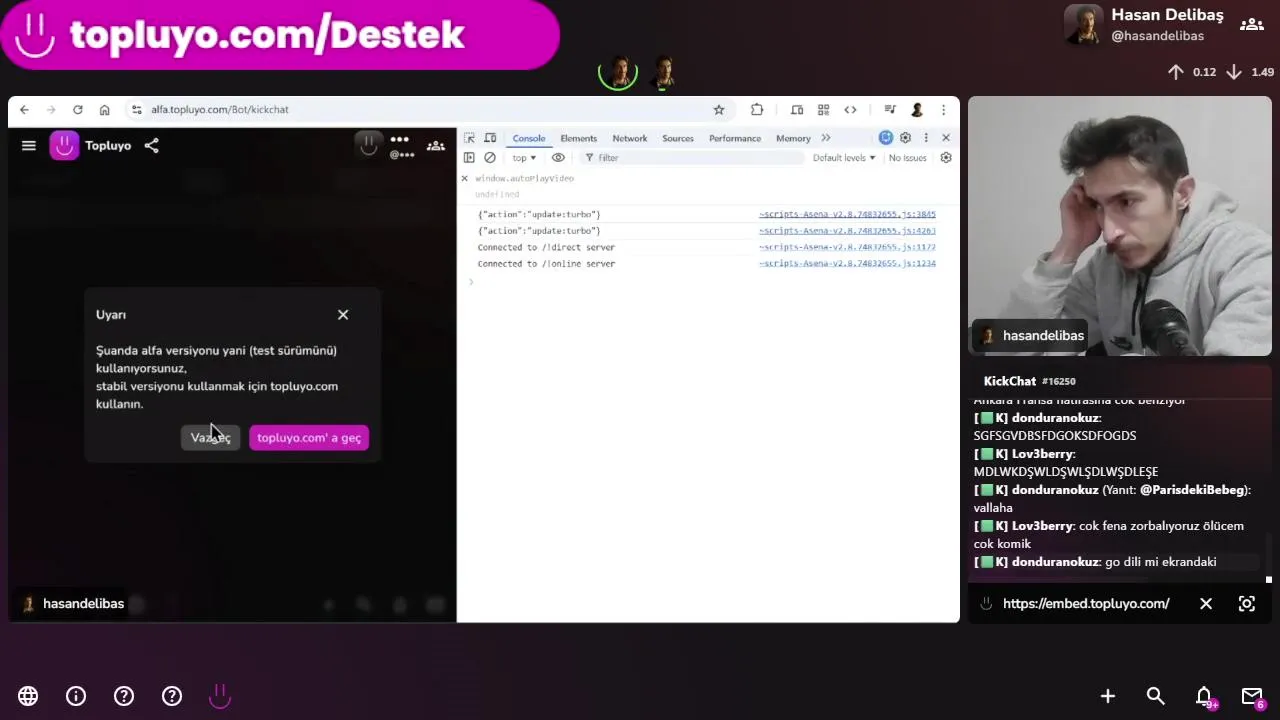This screenshot has width=1280, height=720.
Task: Open the top JavaScript context dropdown
Action: [524, 158]
